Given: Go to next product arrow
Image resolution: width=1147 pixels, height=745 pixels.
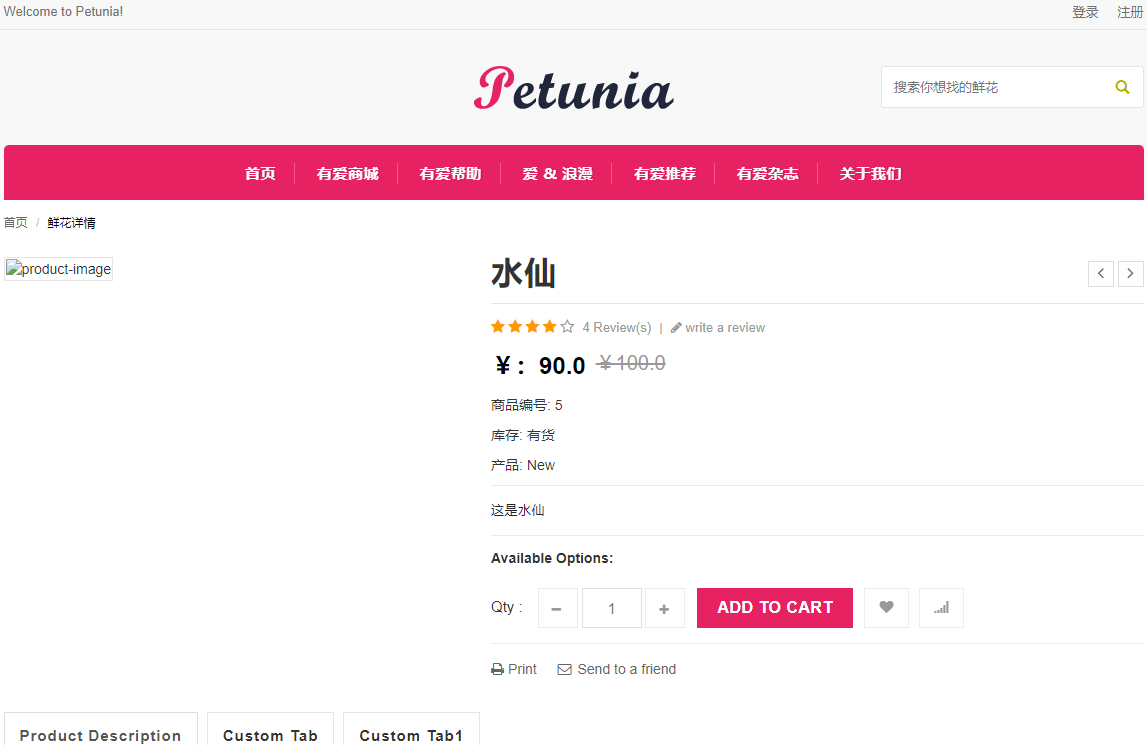Looking at the screenshot, I should point(1130,274).
